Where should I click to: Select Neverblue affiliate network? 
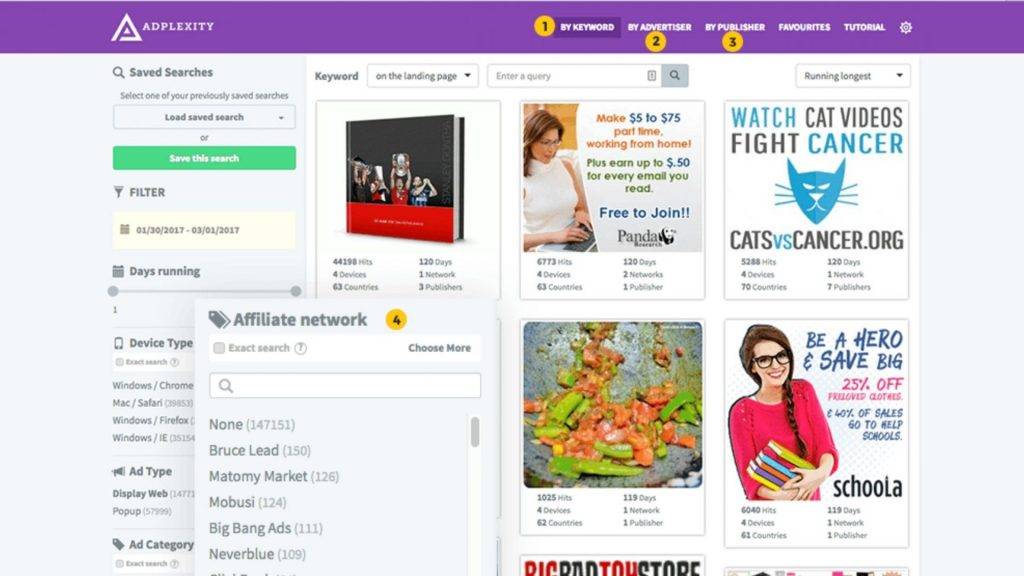point(257,554)
